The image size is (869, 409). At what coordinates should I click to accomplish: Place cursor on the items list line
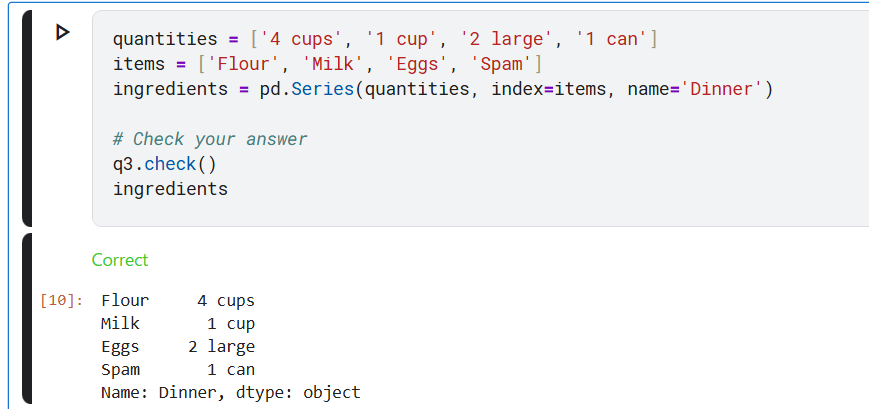[327, 65]
